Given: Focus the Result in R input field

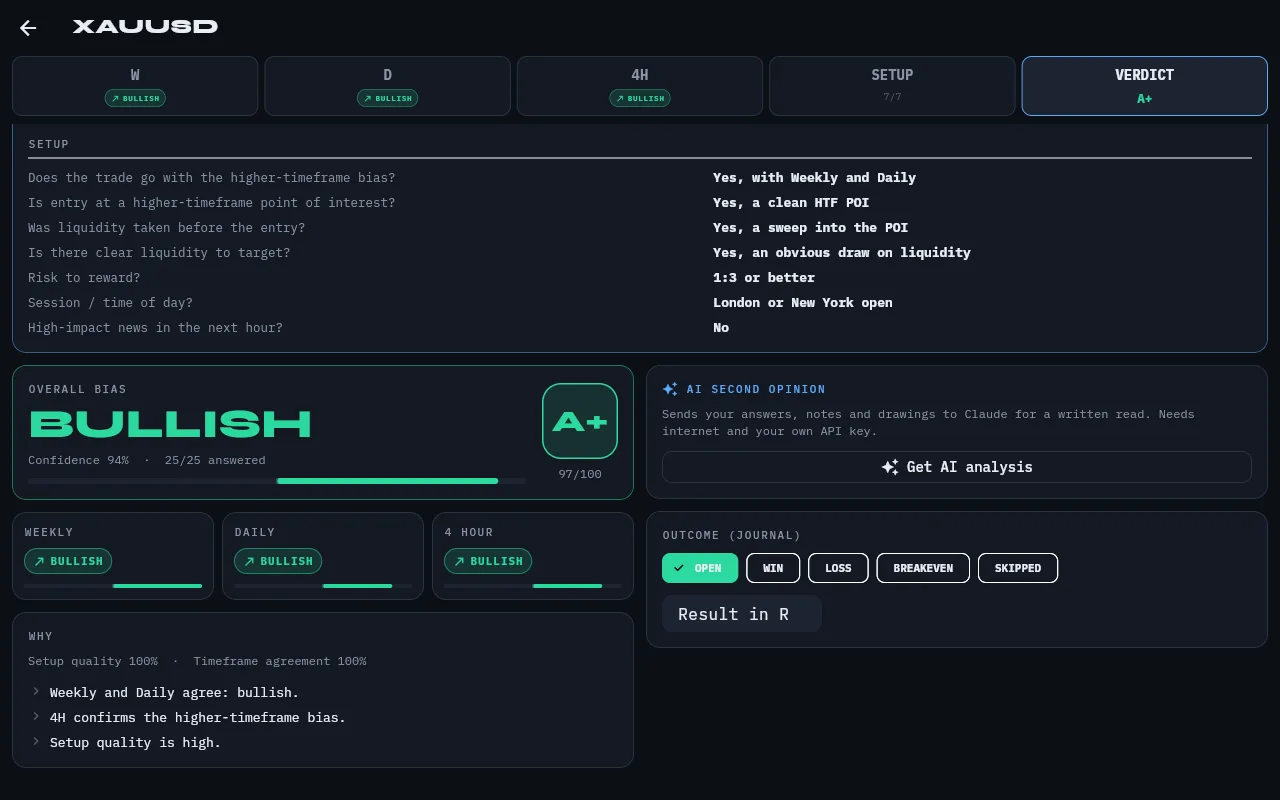Looking at the screenshot, I should point(742,614).
